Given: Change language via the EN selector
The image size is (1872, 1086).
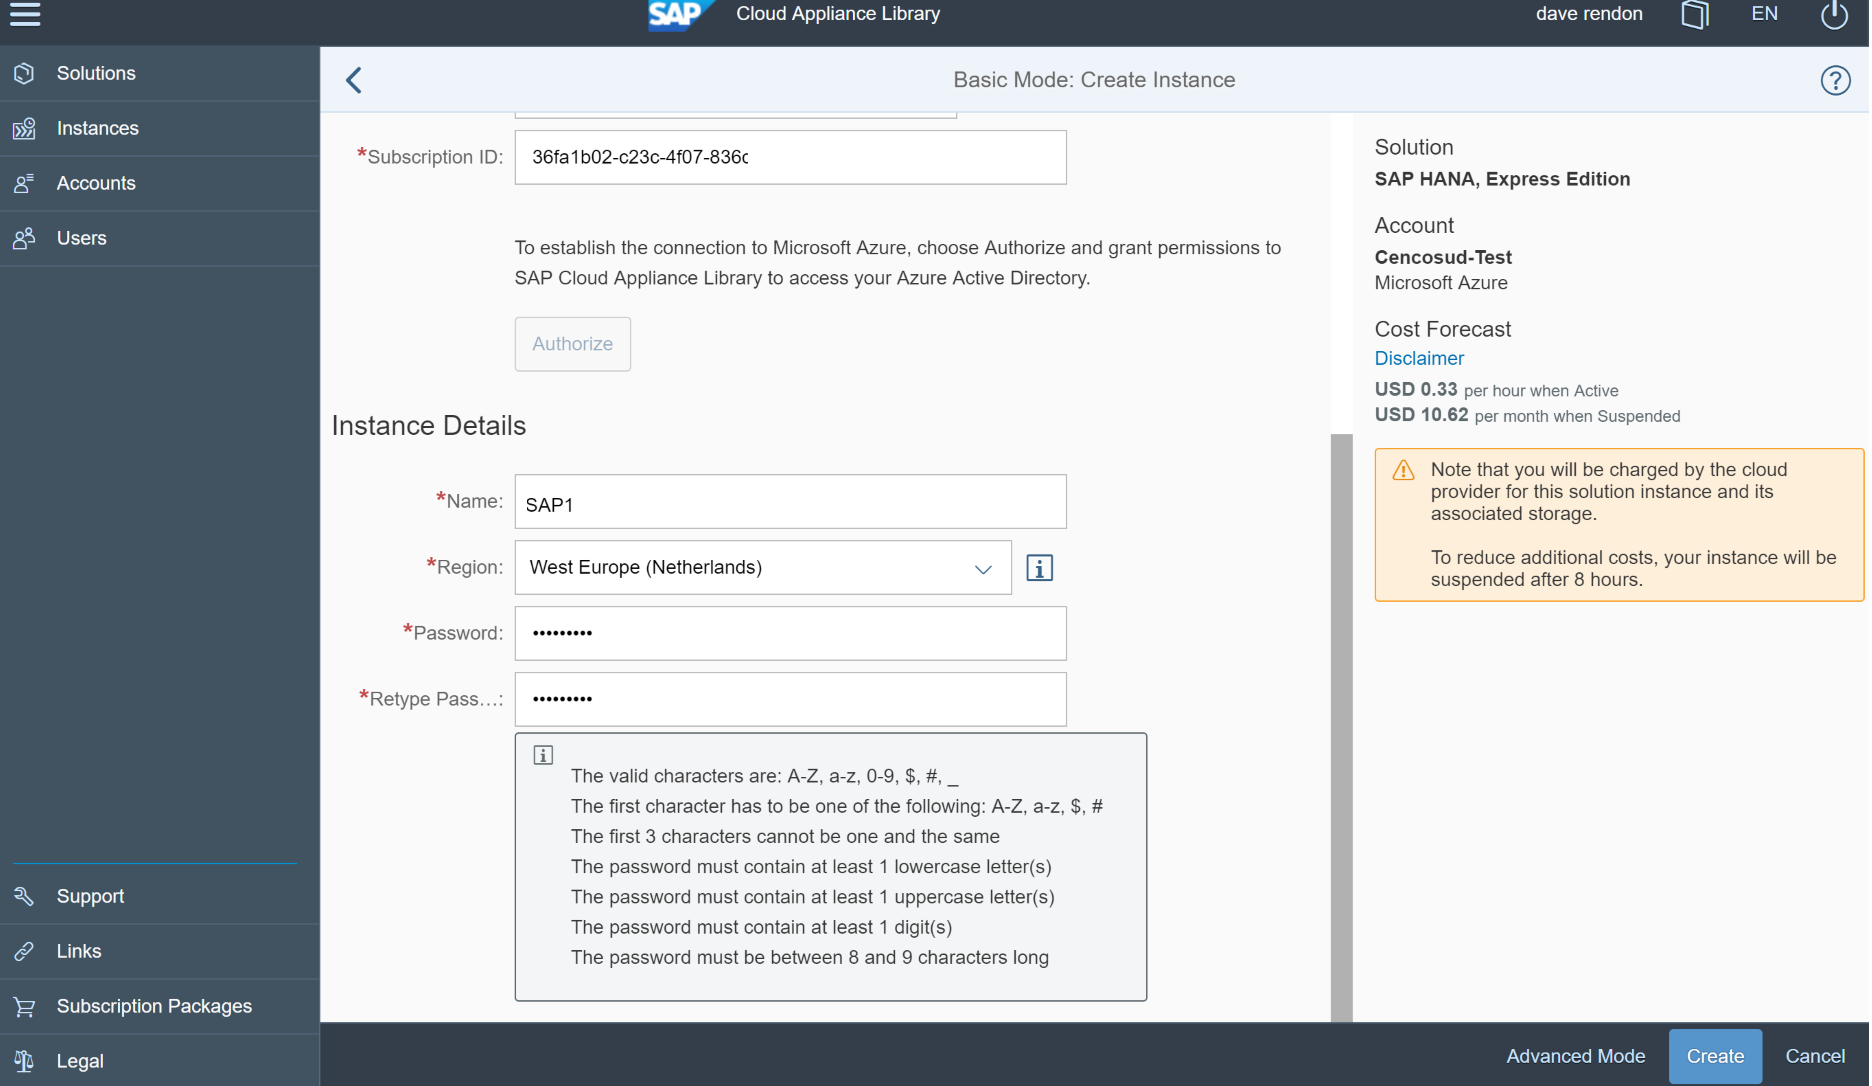Looking at the screenshot, I should point(1764,14).
